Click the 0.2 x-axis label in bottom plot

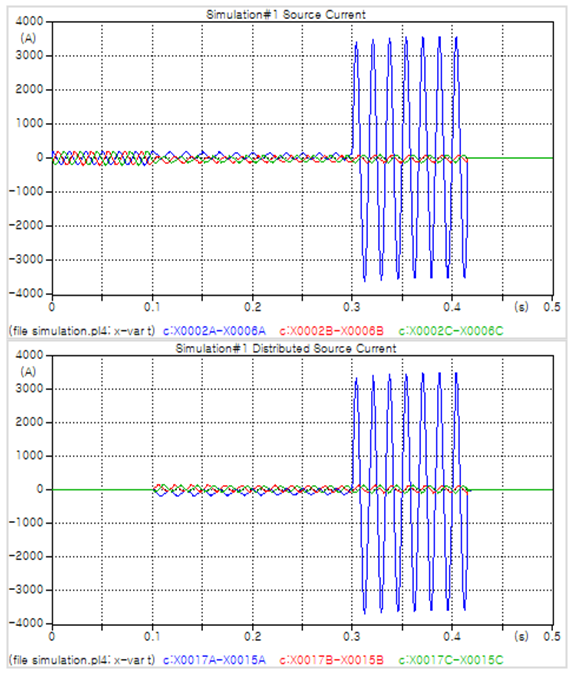click(x=252, y=636)
